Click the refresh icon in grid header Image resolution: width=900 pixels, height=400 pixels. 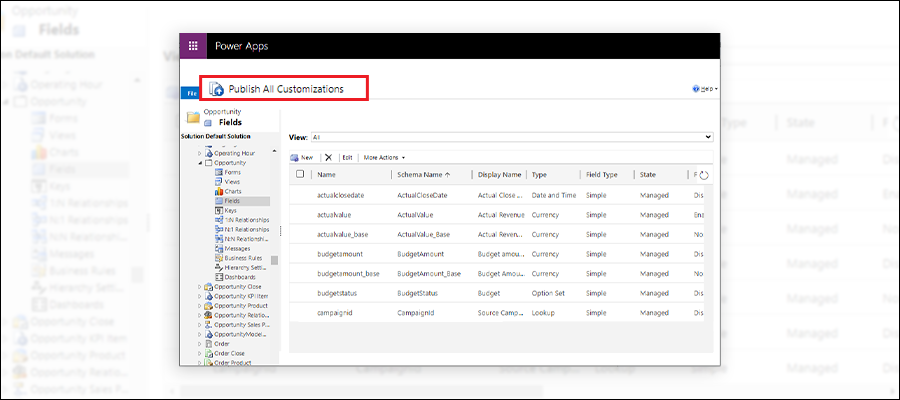704,176
